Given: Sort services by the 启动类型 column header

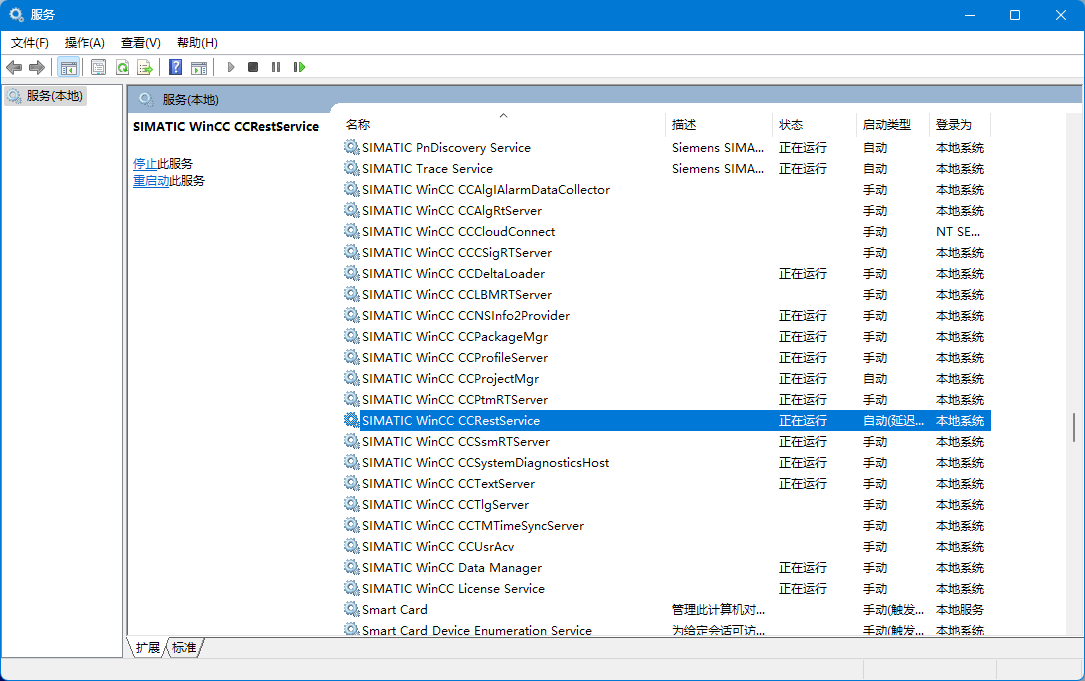Looking at the screenshot, I should pos(893,125).
